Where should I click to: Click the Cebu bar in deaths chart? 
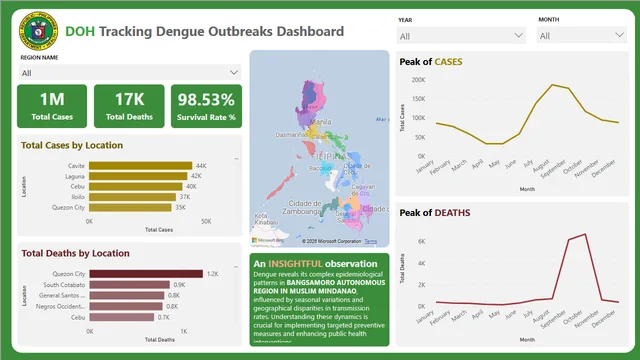[122, 317]
